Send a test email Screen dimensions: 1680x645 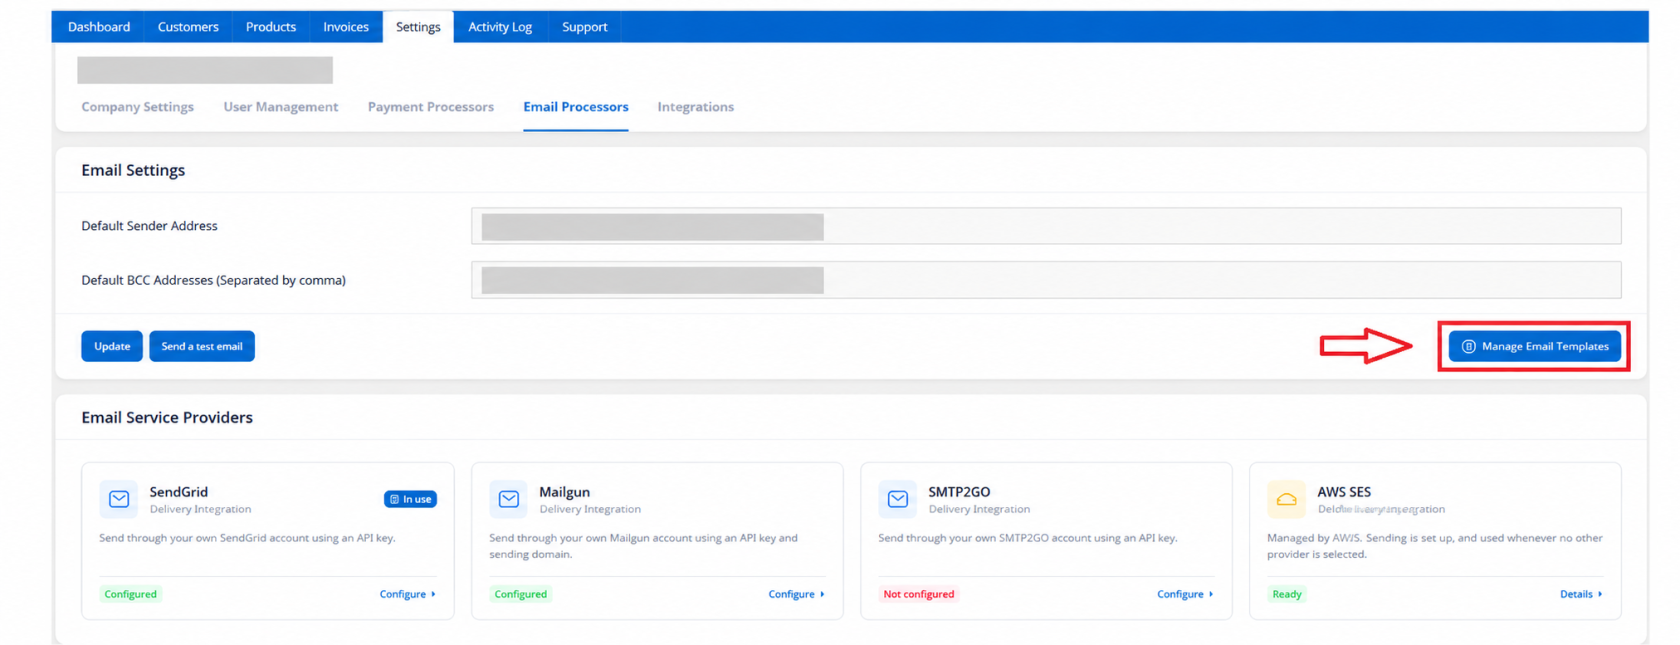click(x=202, y=346)
